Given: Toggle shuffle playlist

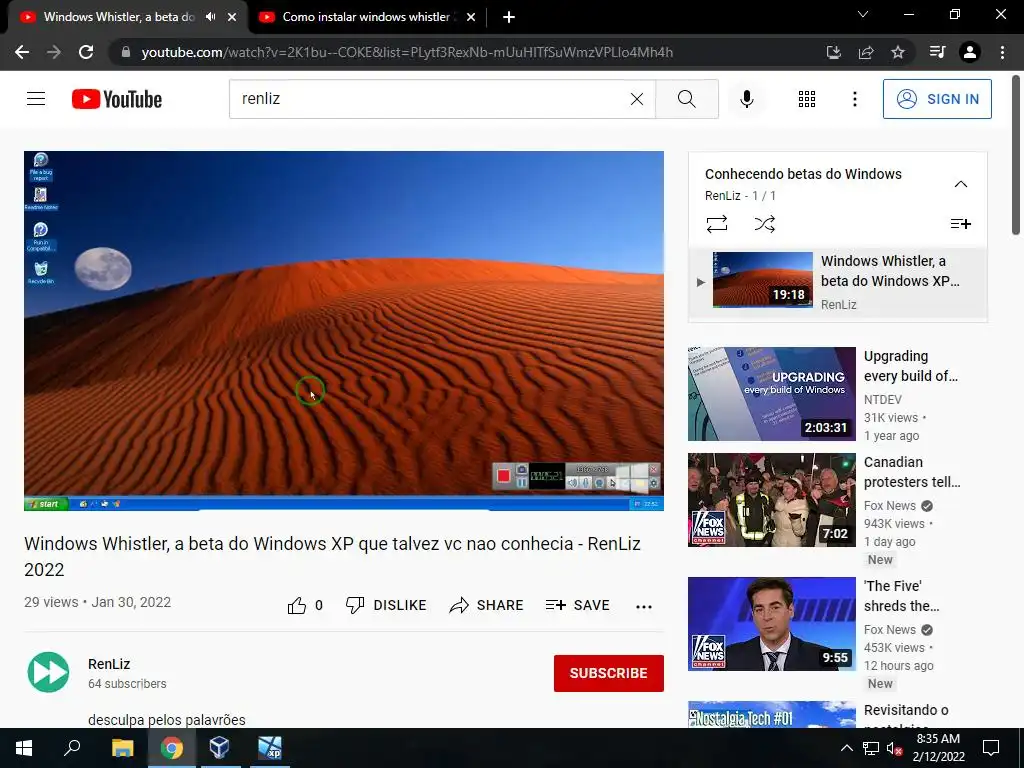Looking at the screenshot, I should [764, 224].
